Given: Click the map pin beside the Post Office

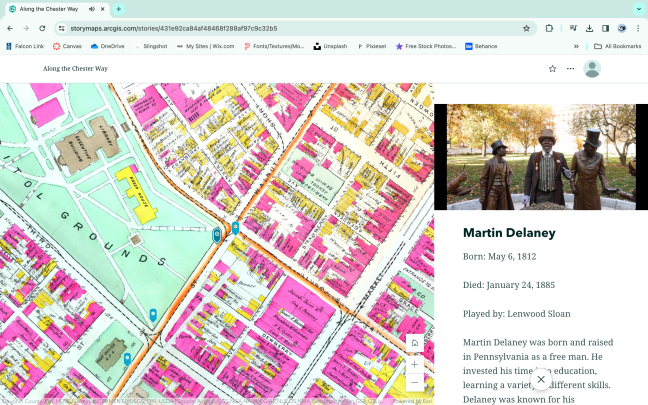Looking at the screenshot, I should 127,358.
